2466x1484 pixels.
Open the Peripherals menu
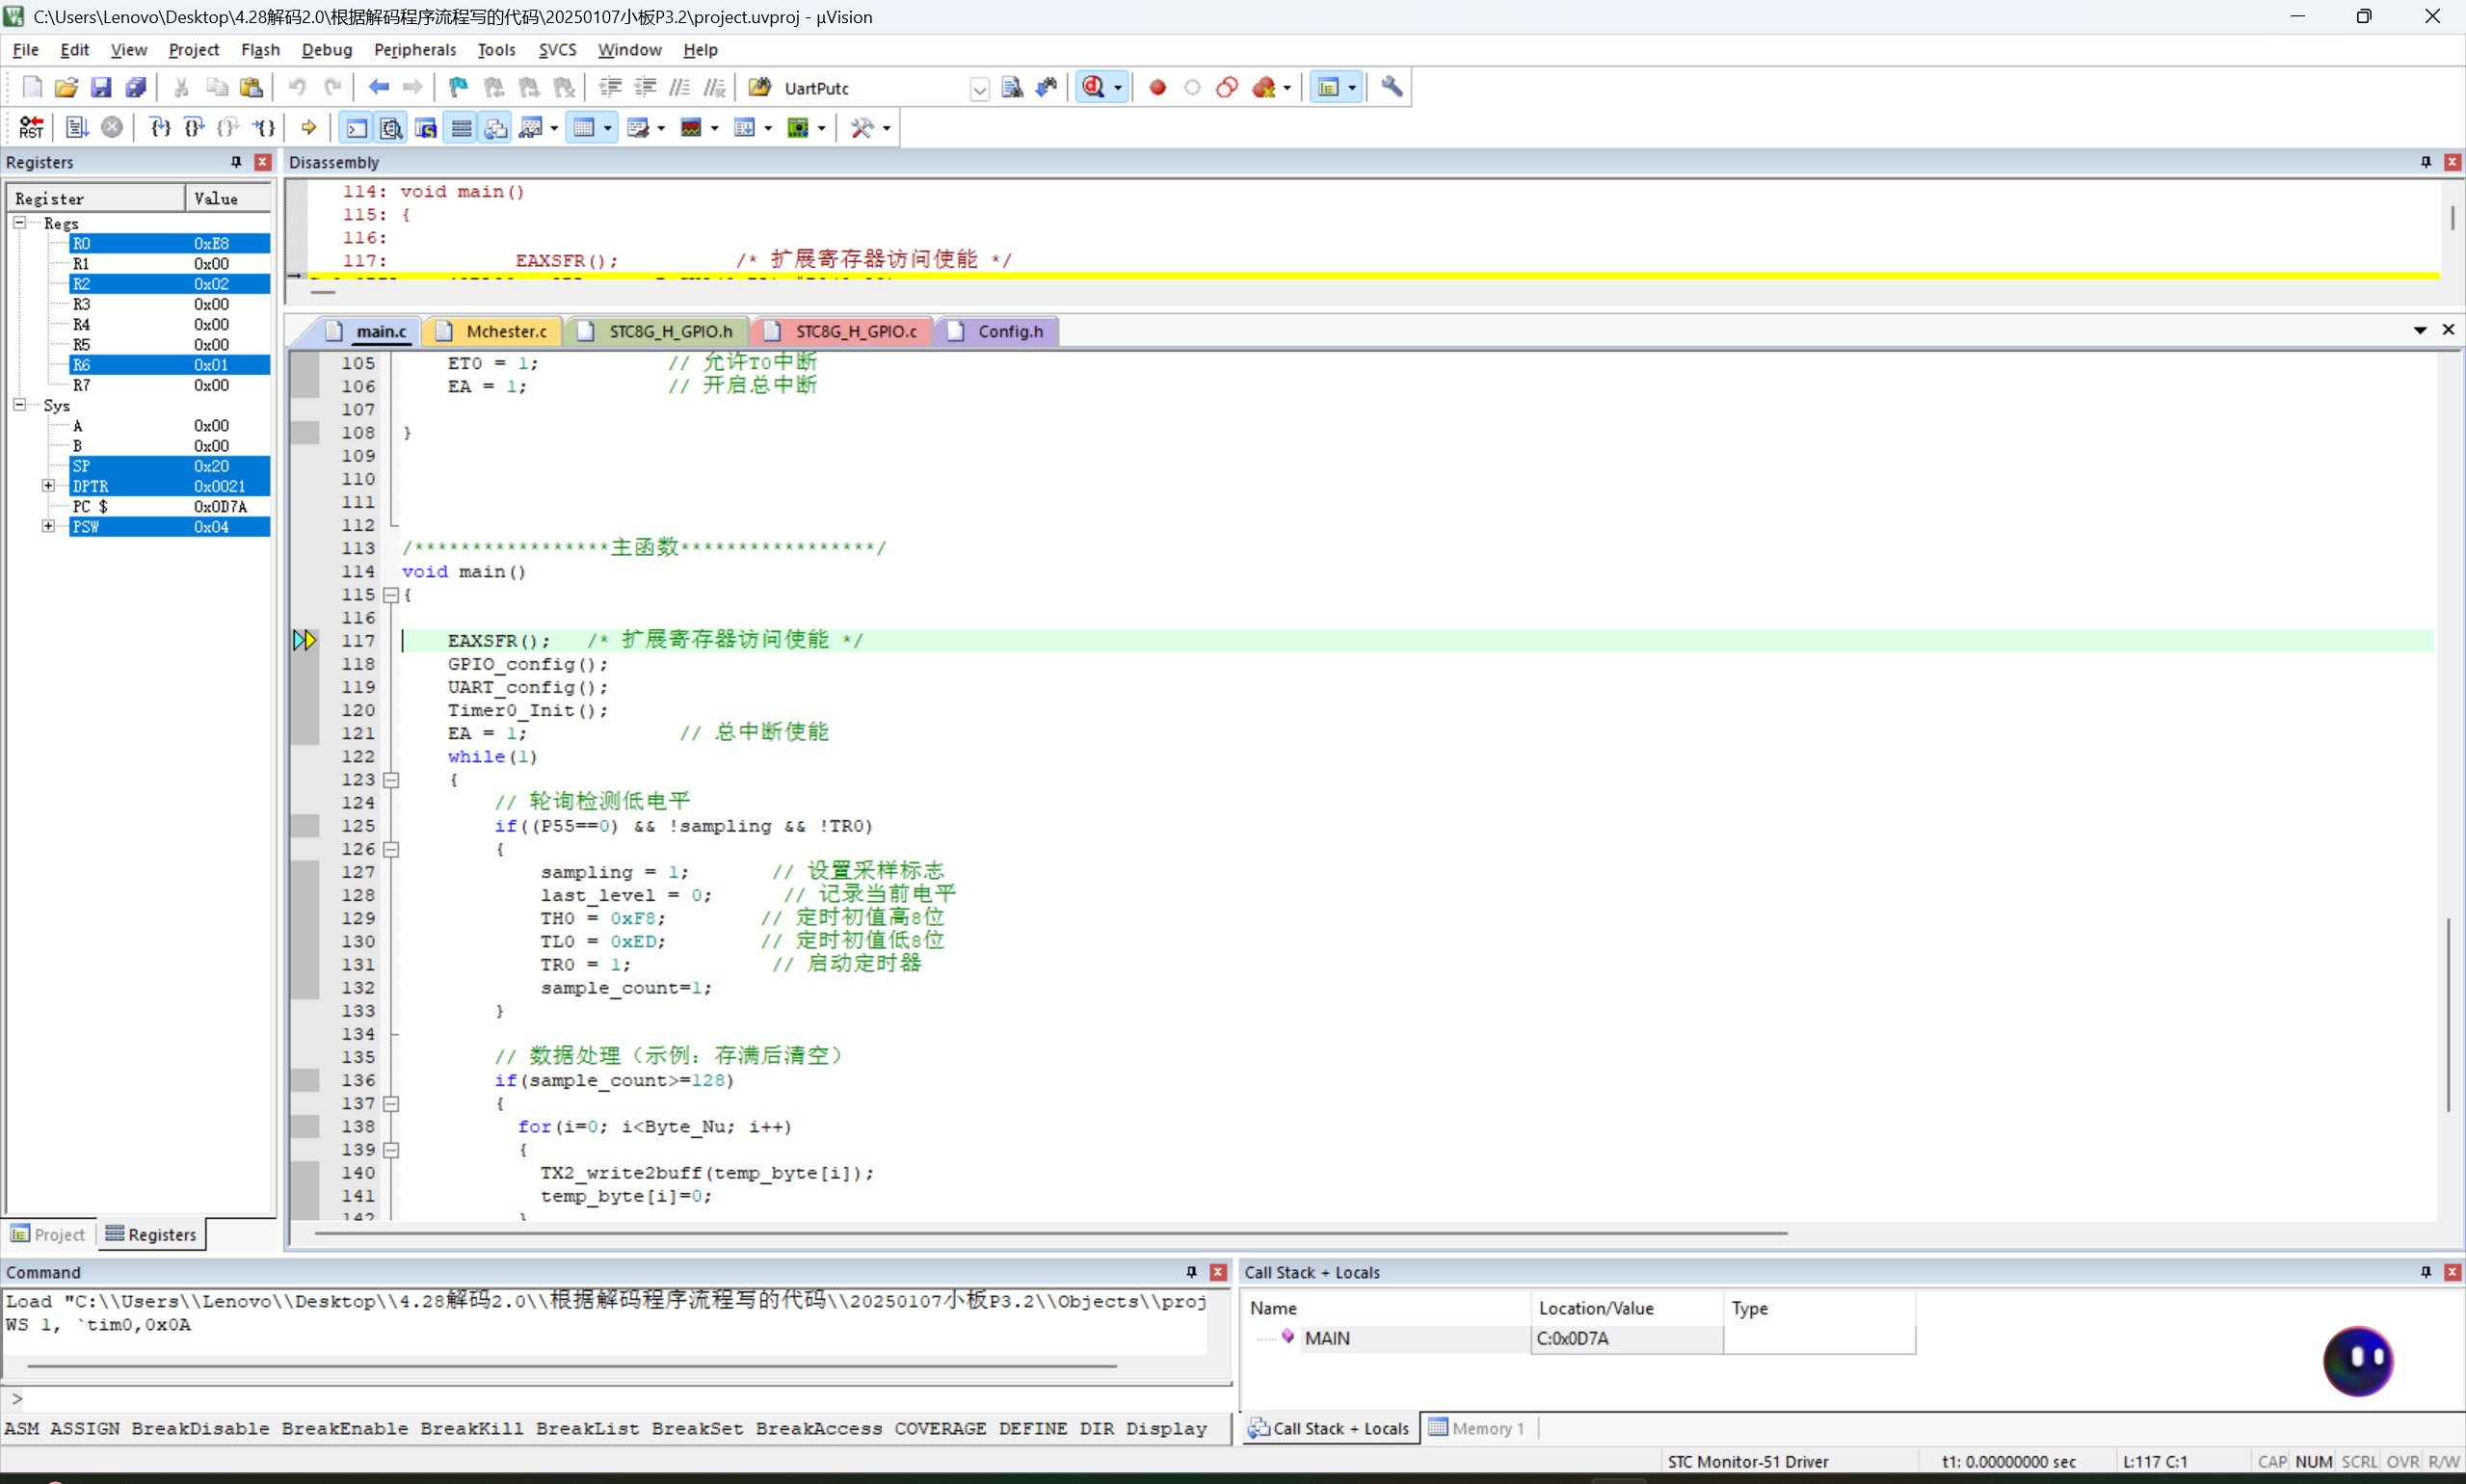click(x=414, y=50)
